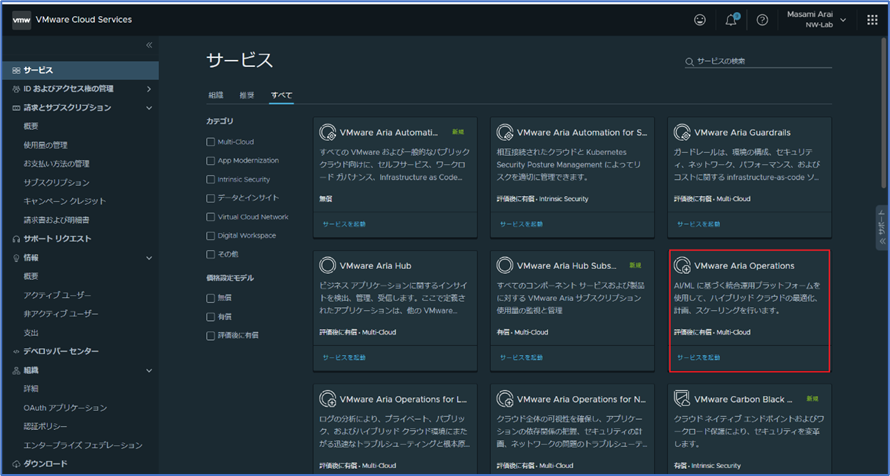Check the その他 category filter
The image size is (890, 476).
point(211,254)
